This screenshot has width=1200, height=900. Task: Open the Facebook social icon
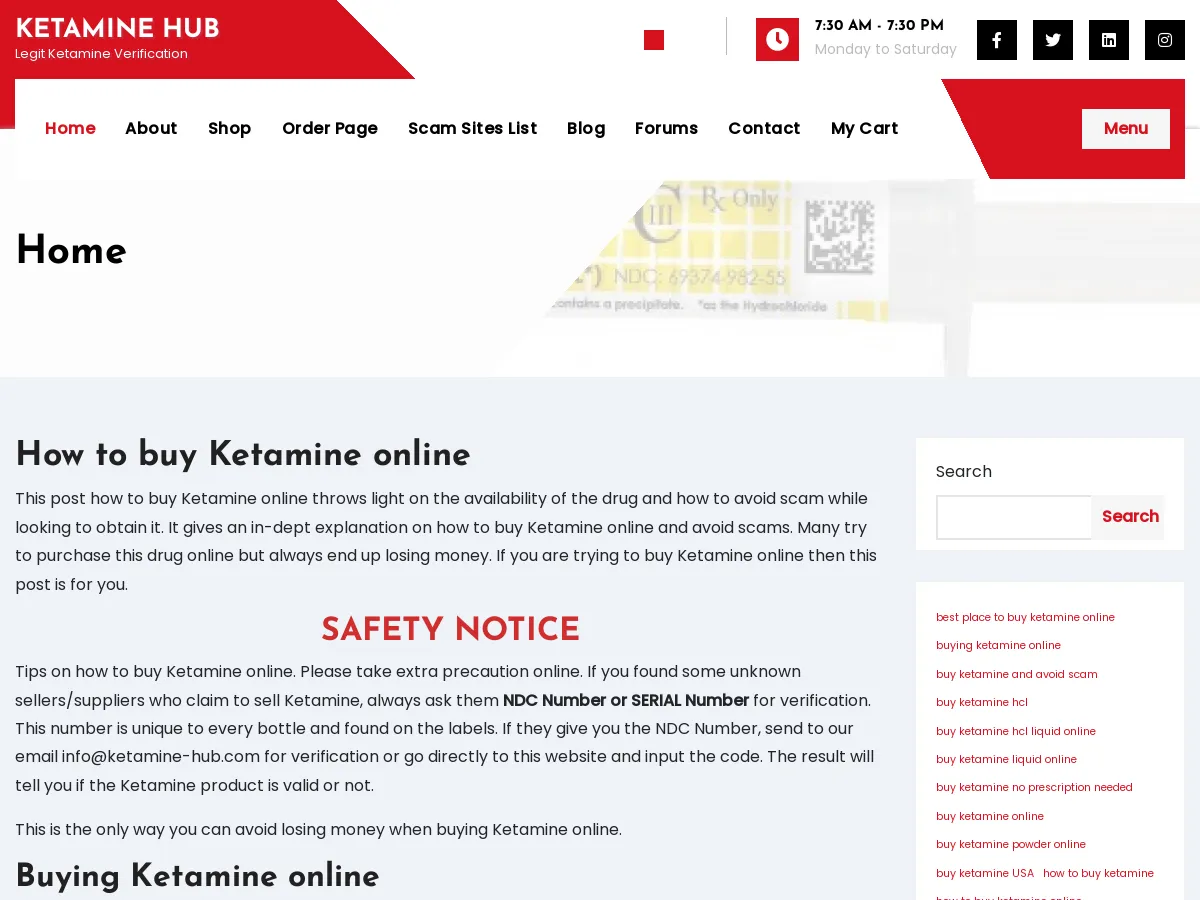tap(996, 39)
